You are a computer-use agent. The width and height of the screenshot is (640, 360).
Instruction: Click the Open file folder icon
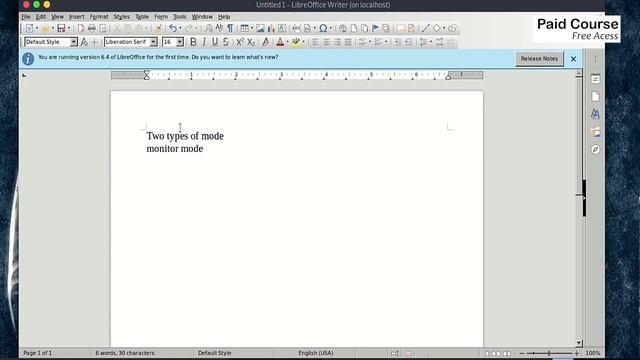[45, 28]
